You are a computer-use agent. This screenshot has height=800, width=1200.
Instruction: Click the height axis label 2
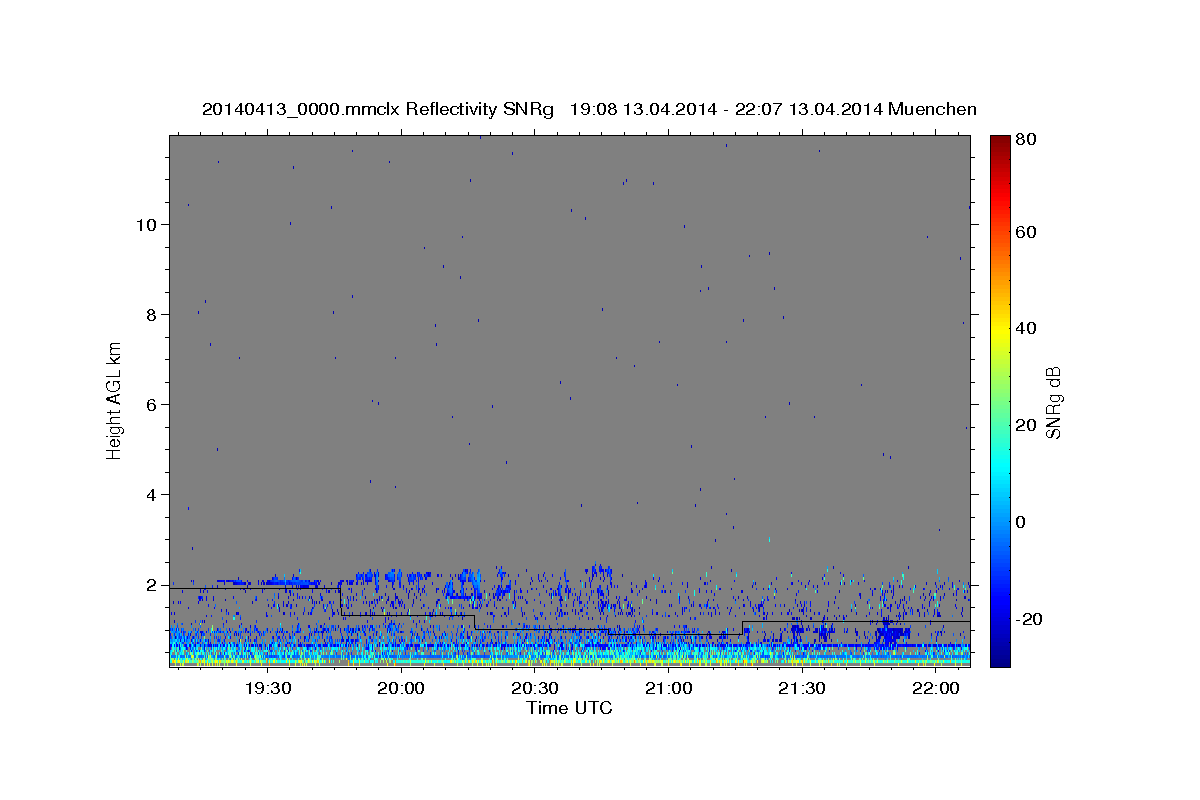pyautogui.click(x=152, y=585)
